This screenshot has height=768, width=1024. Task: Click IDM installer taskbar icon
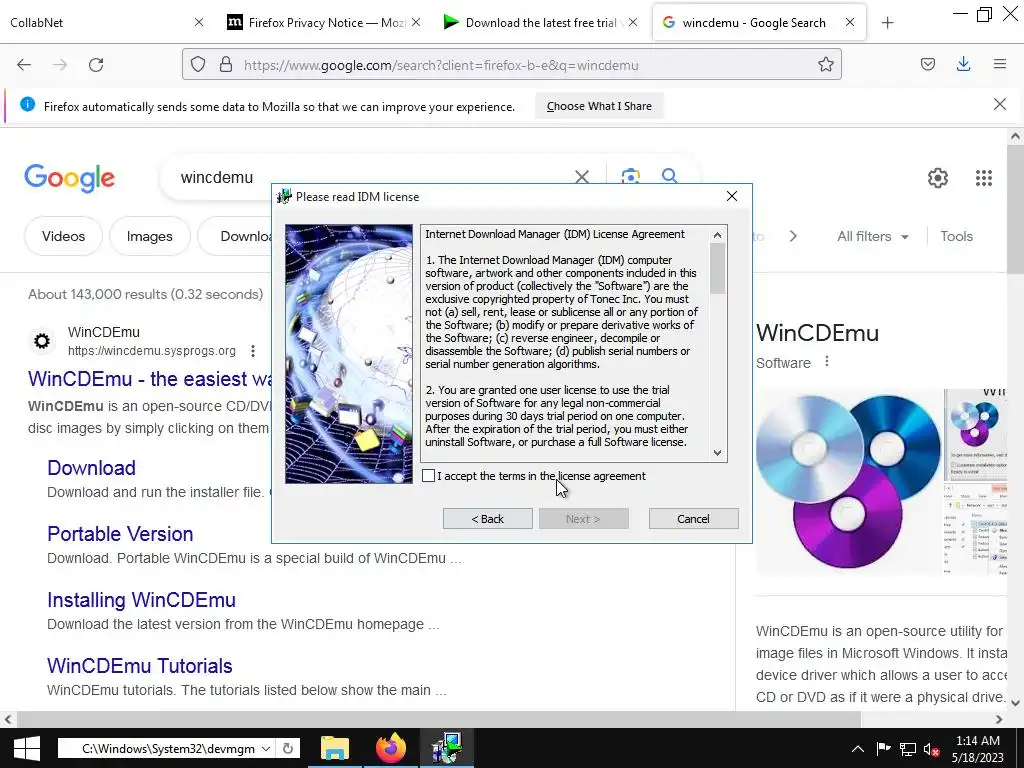447,748
